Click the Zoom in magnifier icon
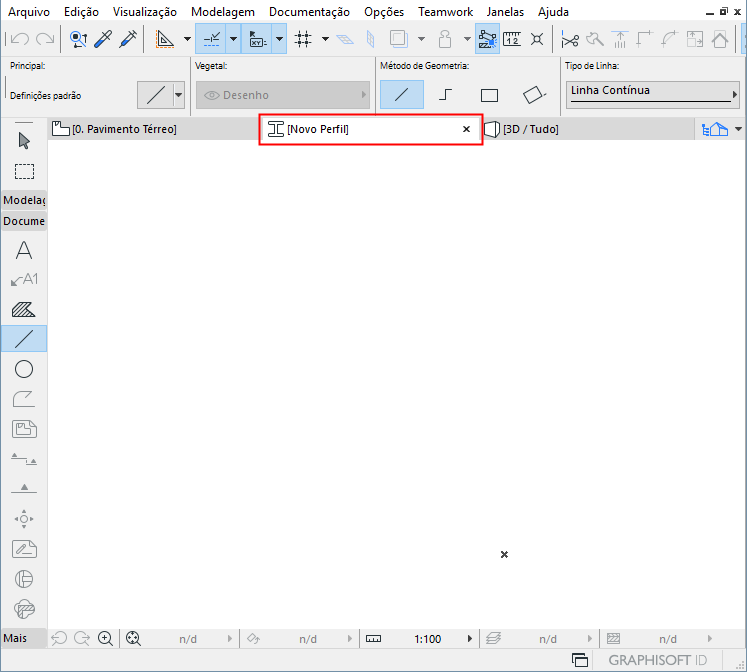 point(105,638)
